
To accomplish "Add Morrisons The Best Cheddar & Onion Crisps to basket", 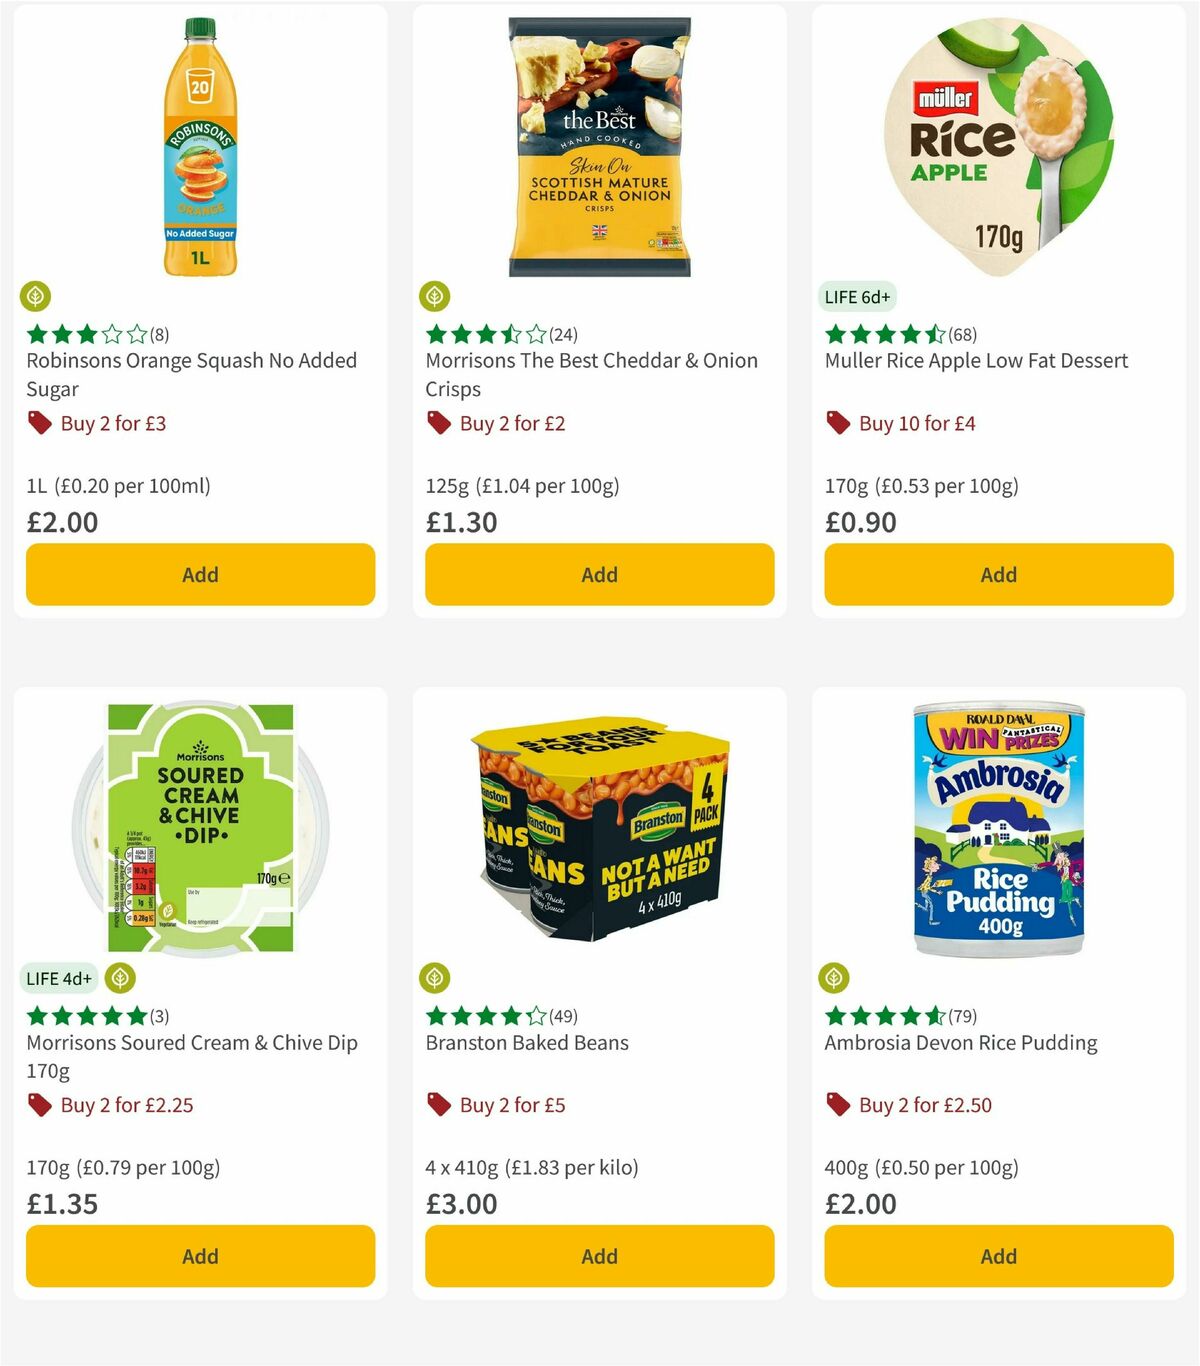I will tap(598, 574).
